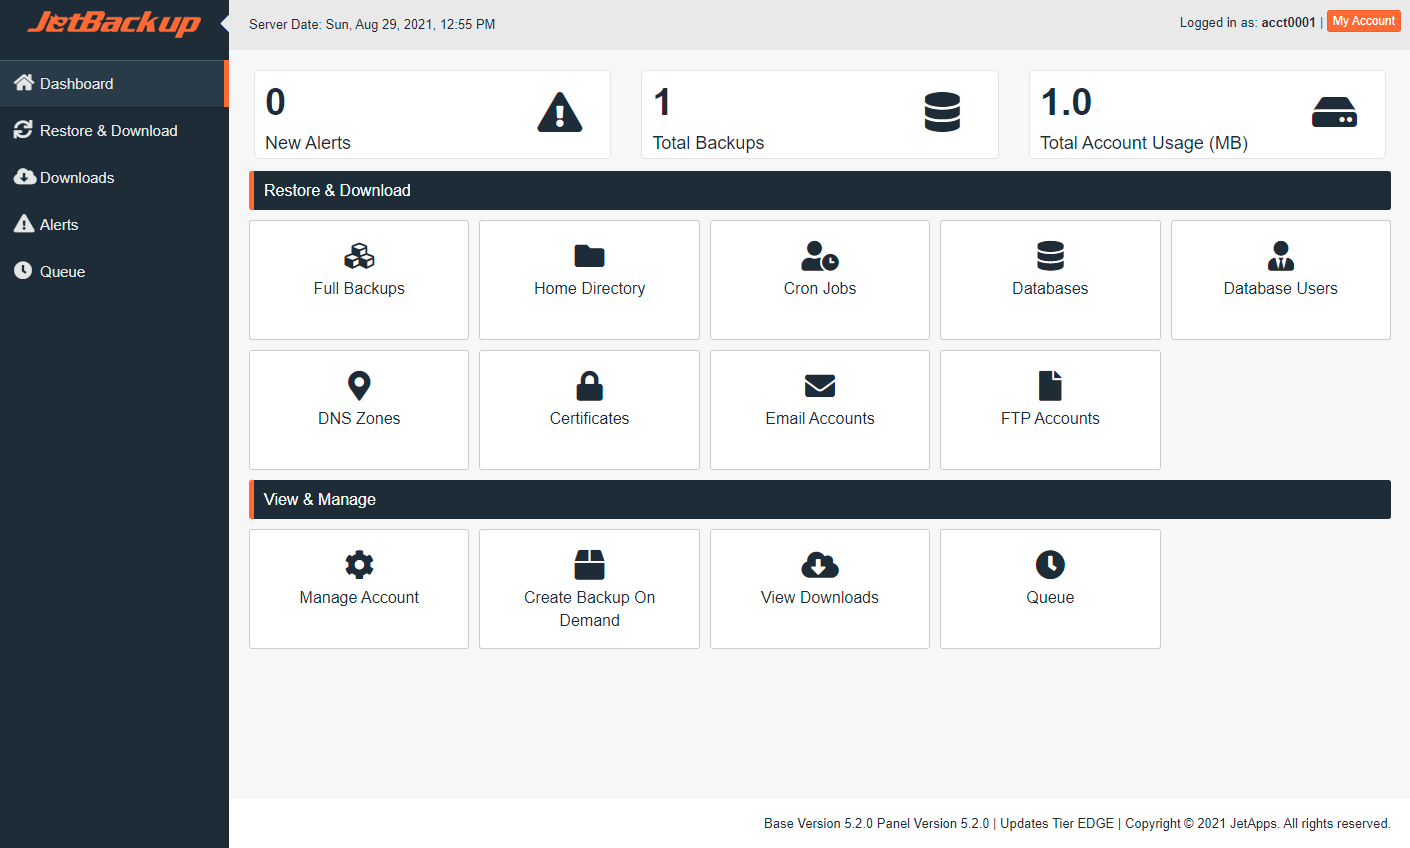
Task: Open Queue in the sidebar
Action: [x=114, y=272]
